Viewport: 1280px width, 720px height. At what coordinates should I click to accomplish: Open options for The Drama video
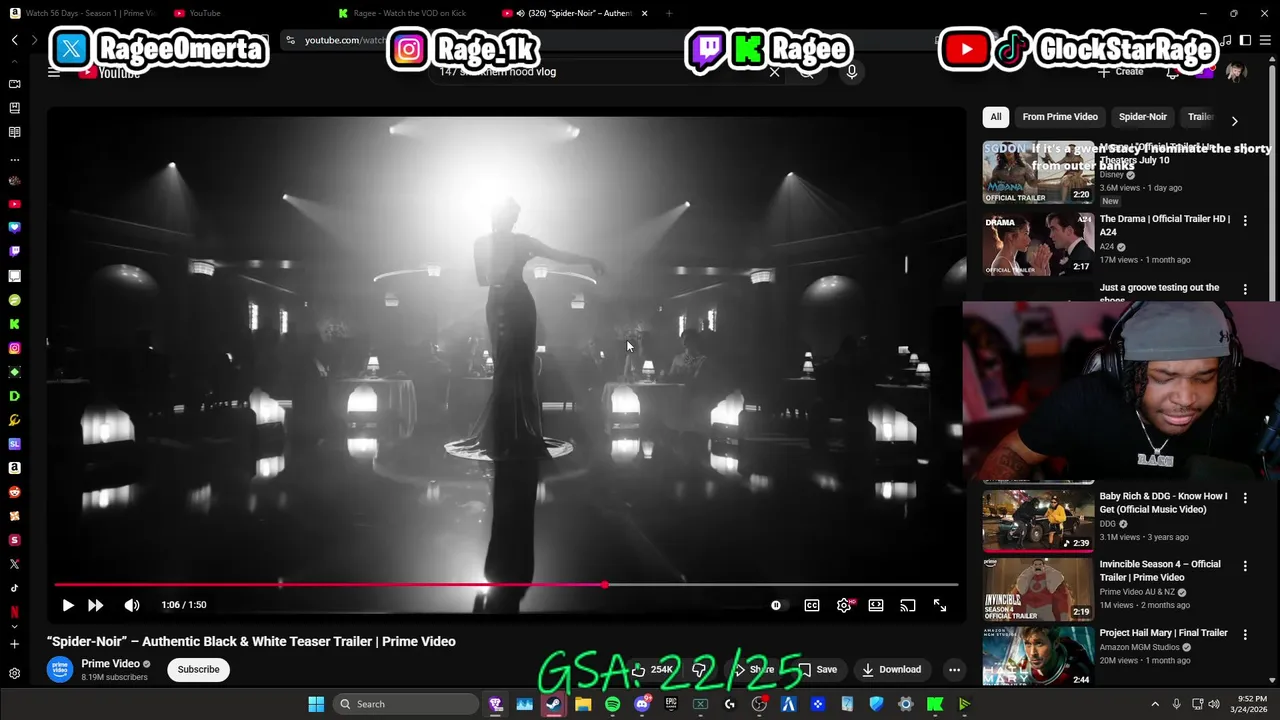point(1245,220)
